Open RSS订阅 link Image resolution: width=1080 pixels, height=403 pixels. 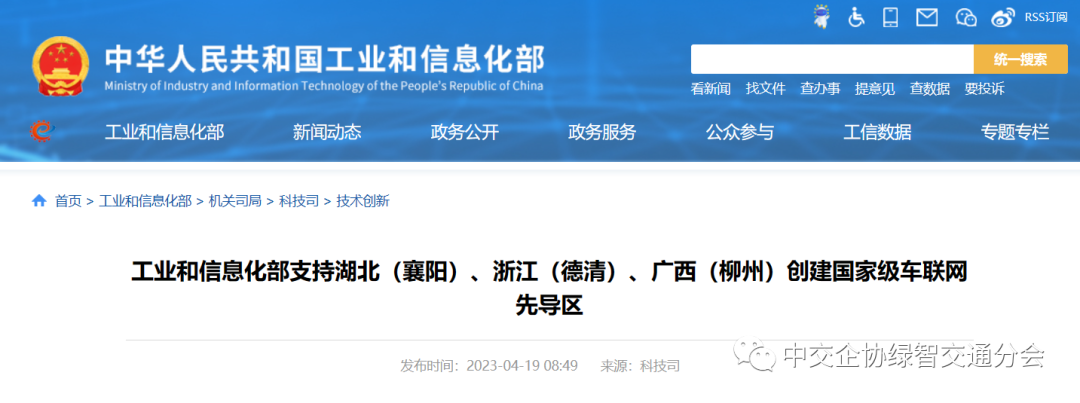tap(1045, 17)
